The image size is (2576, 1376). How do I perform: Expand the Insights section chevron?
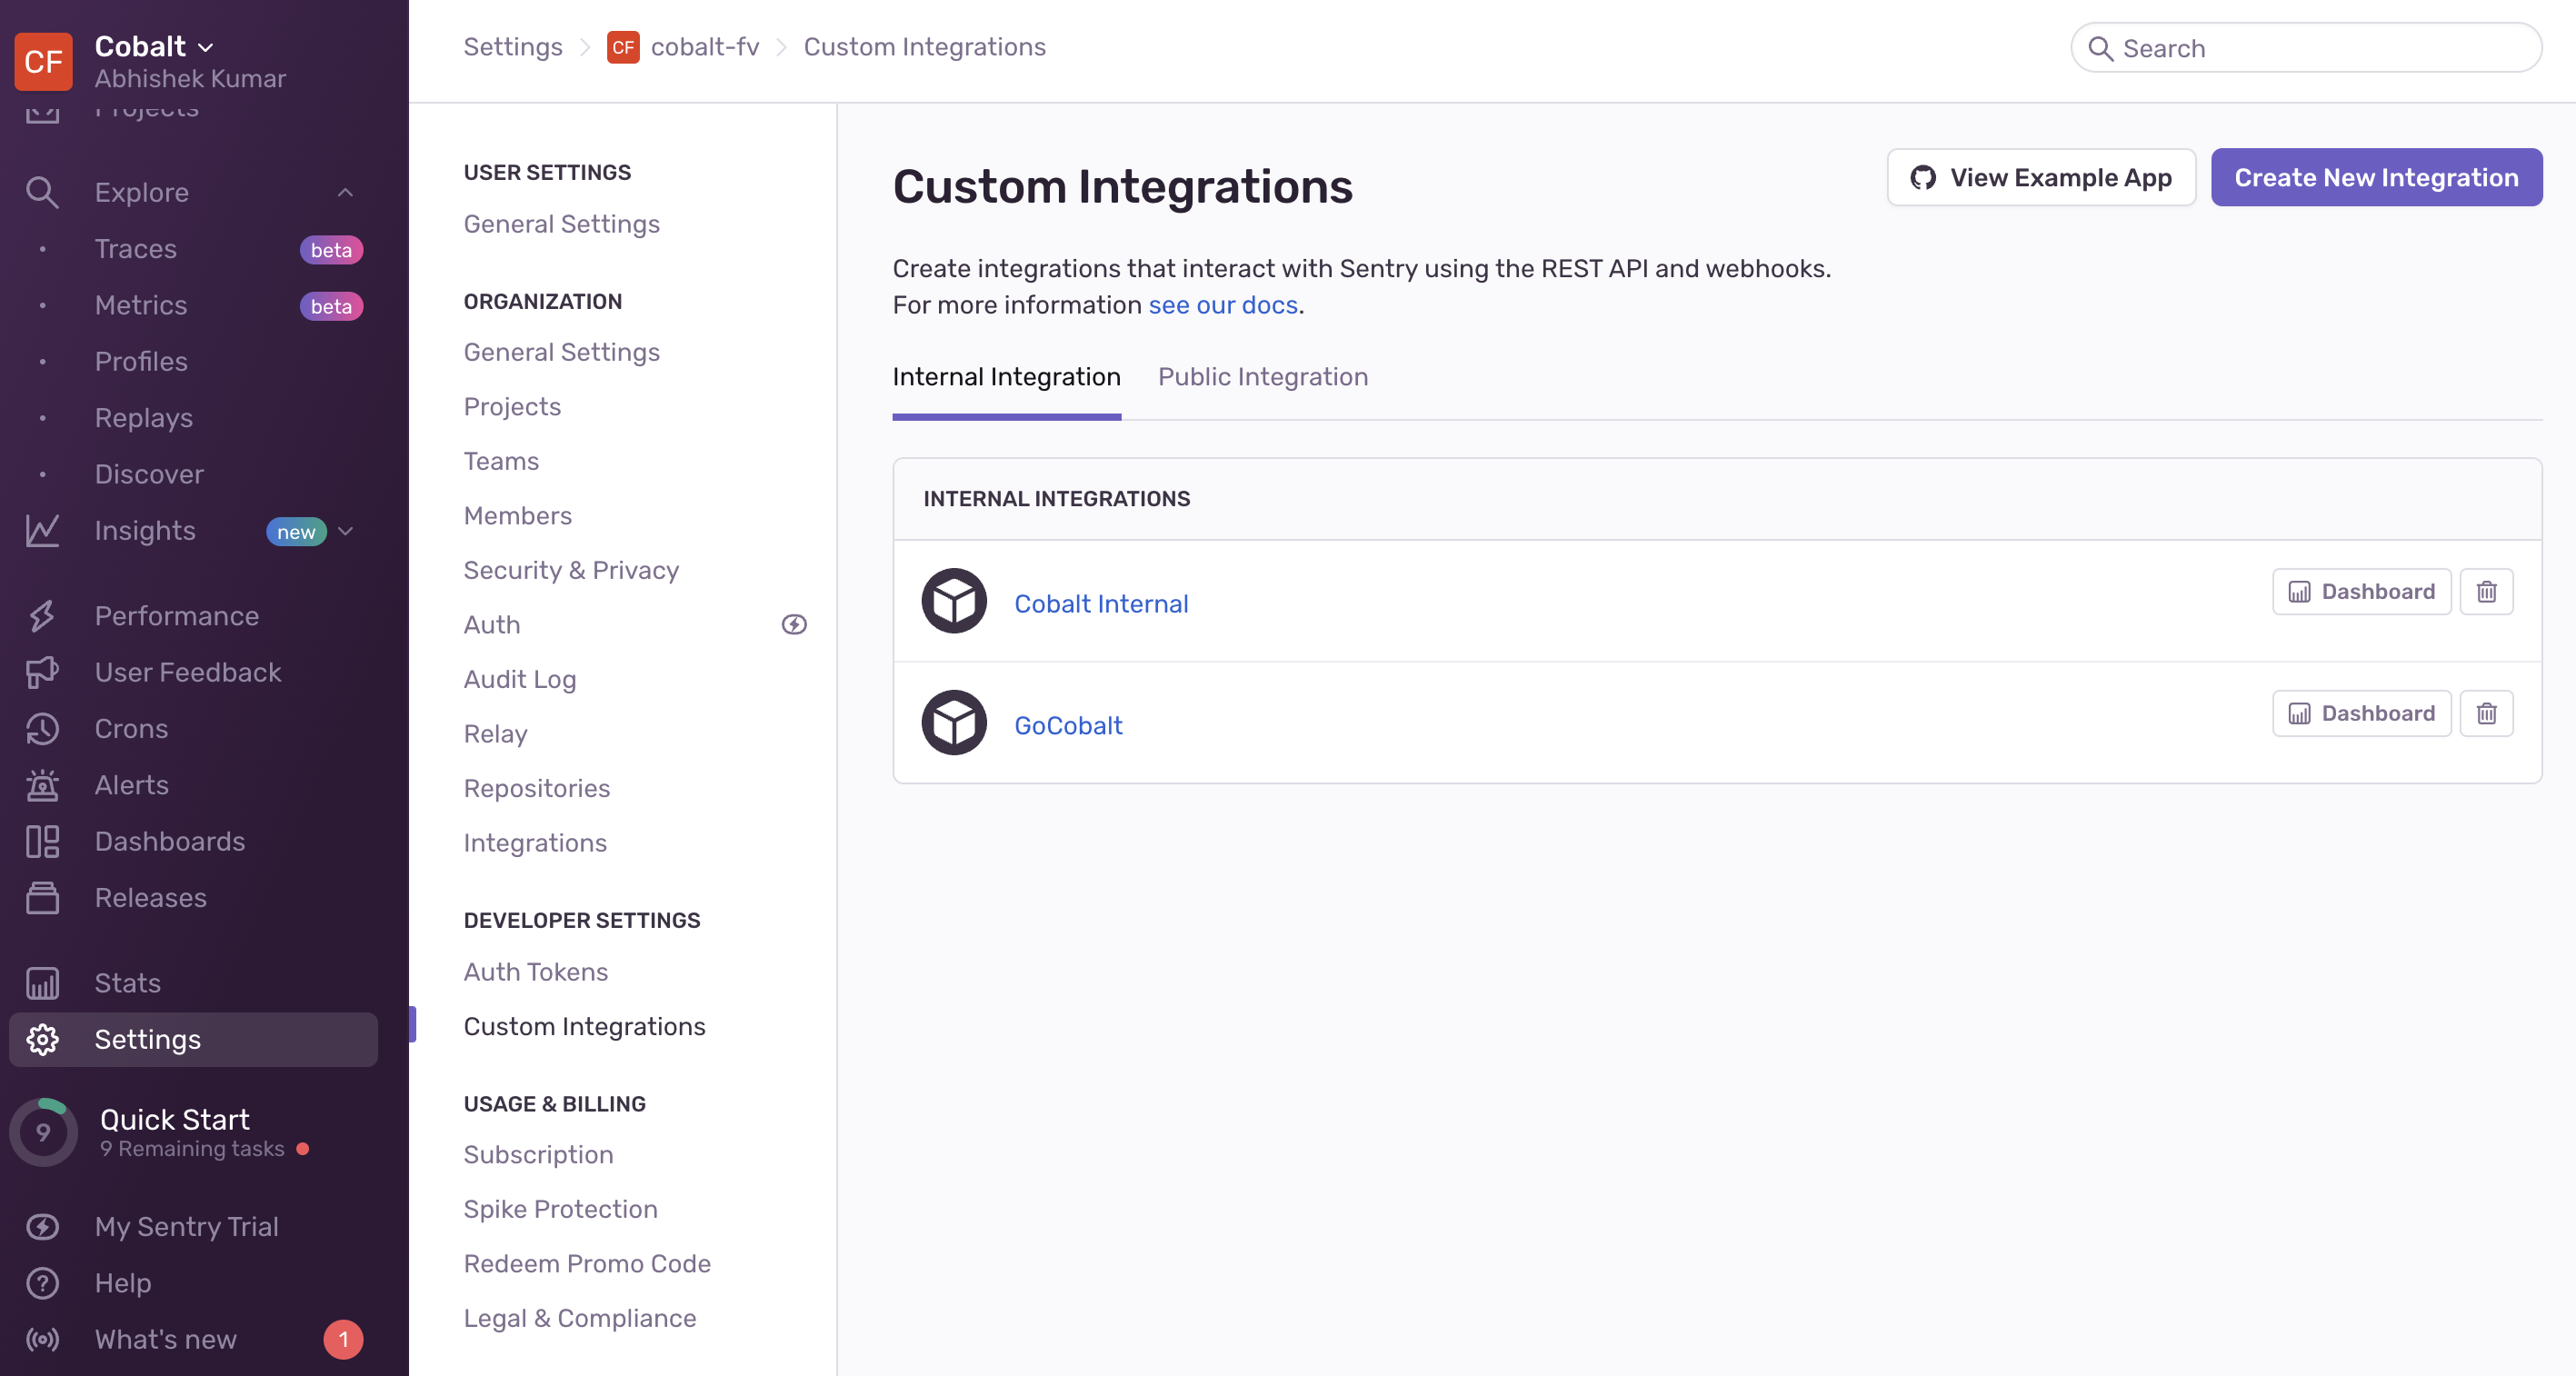coord(345,531)
